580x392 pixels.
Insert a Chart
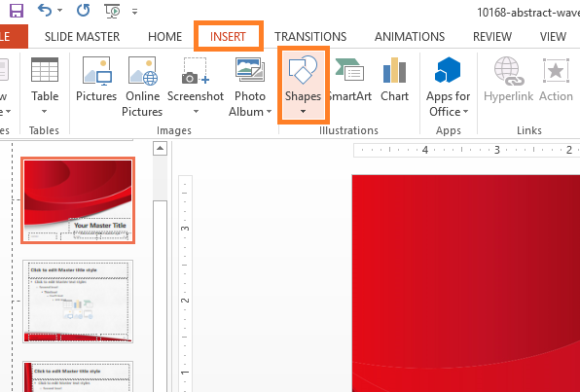click(x=394, y=79)
